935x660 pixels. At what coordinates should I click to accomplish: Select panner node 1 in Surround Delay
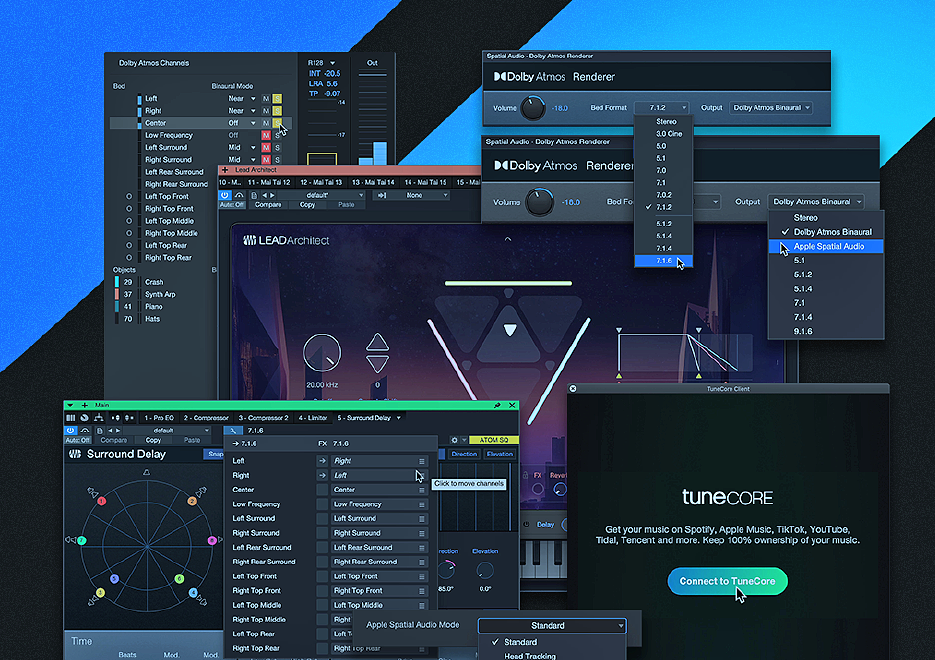point(102,501)
